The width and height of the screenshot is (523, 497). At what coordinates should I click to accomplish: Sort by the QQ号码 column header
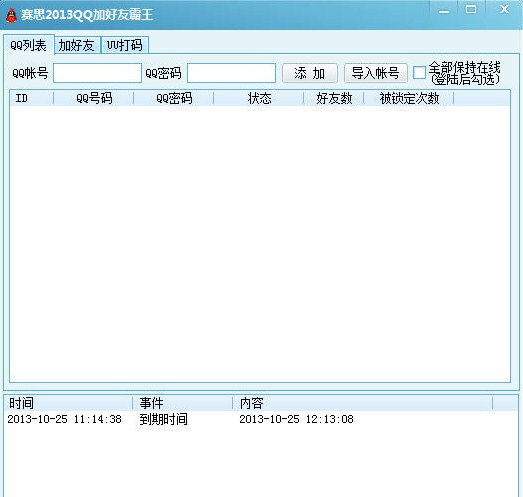click(x=93, y=98)
